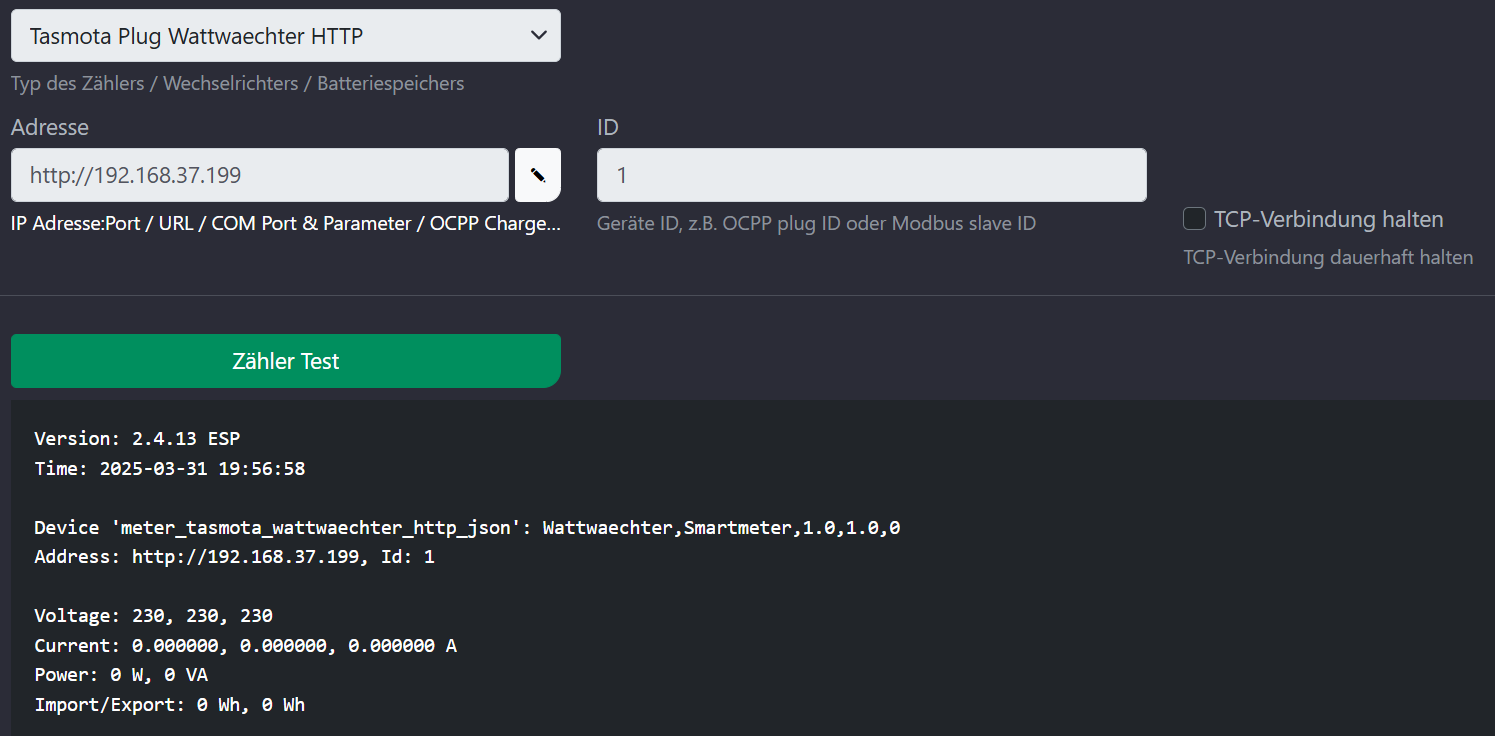Focus the ID field containing 1
This screenshot has width=1495, height=736.
pyautogui.click(x=872, y=175)
